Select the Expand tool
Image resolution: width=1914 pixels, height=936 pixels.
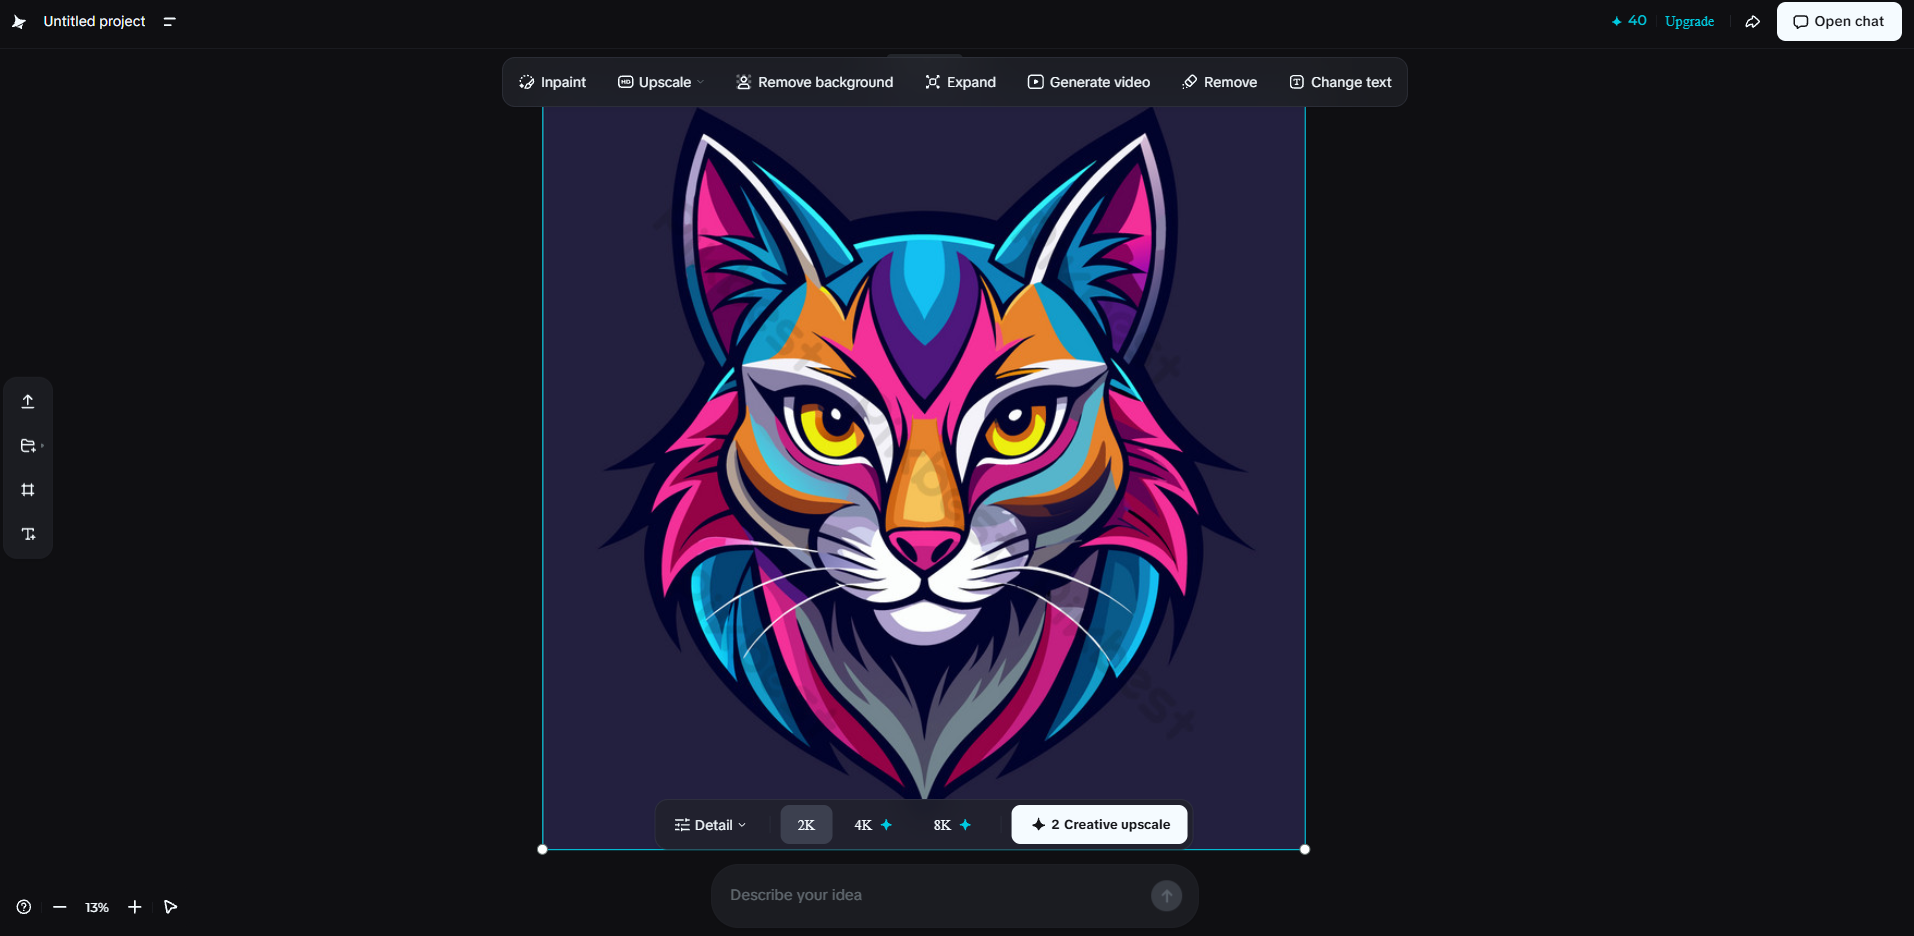coord(961,82)
